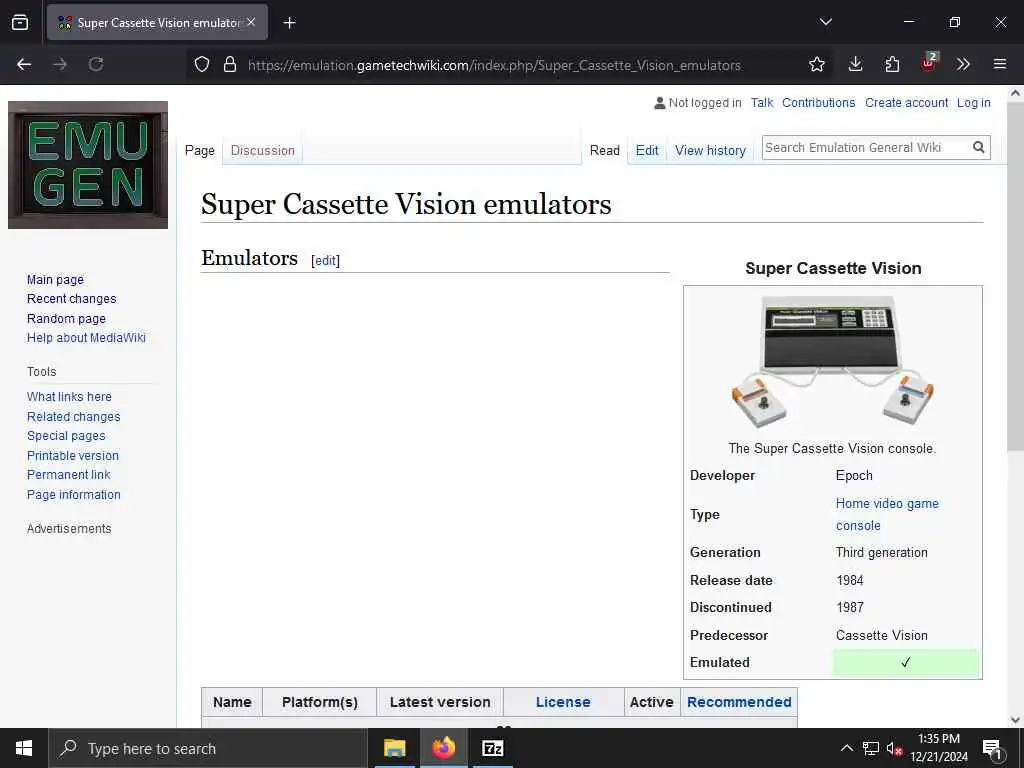Image resolution: width=1024 pixels, height=768 pixels.
Task: Show more tools overflow chevron
Action: [963, 64]
